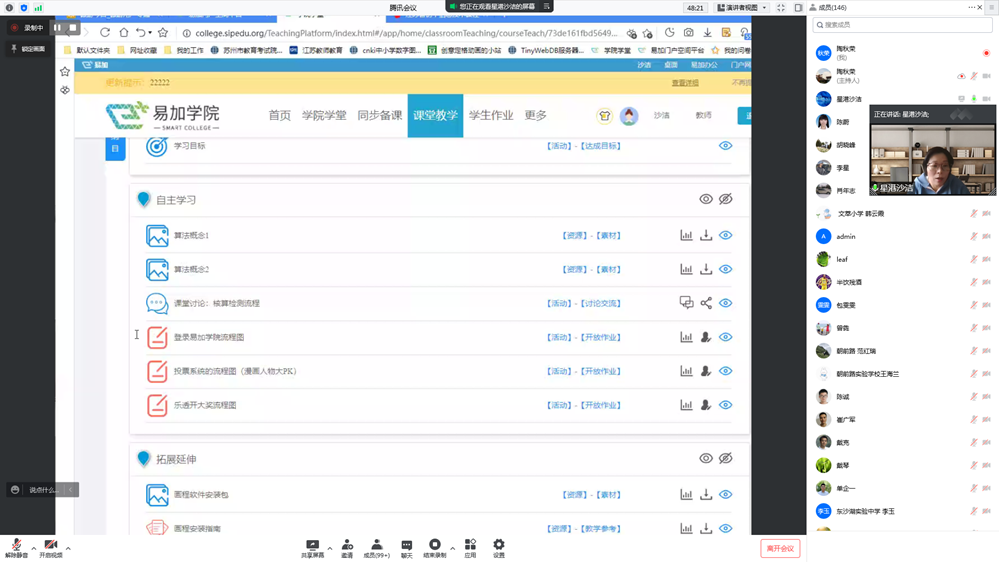Screen dimensions: 999x562
Task: Click the recording pause button
Action: (57, 27)
